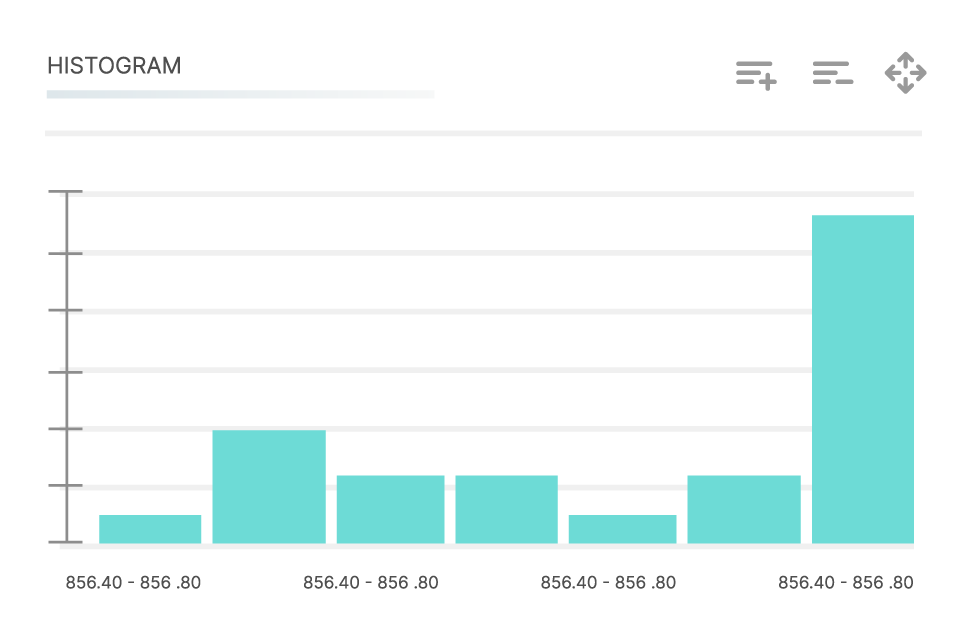Click the four-way move arrows icon
The width and height of the screenshot is (977, 638).
click(905, 73)
